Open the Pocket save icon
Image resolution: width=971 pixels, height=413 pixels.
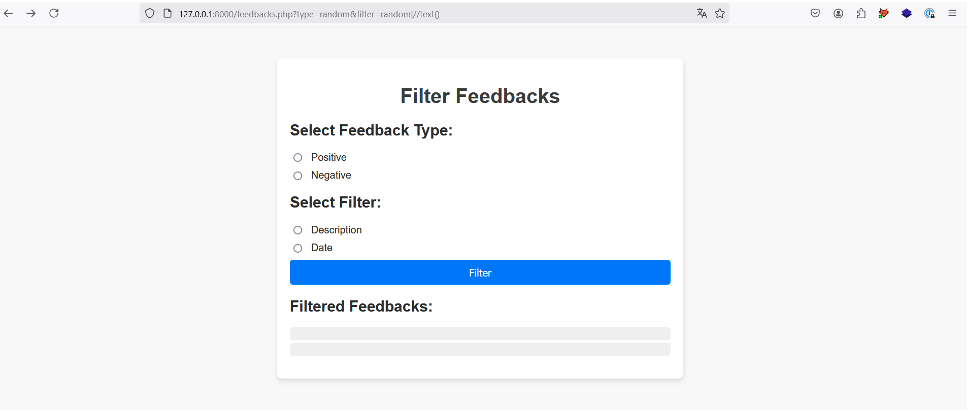tap(815, 13)
